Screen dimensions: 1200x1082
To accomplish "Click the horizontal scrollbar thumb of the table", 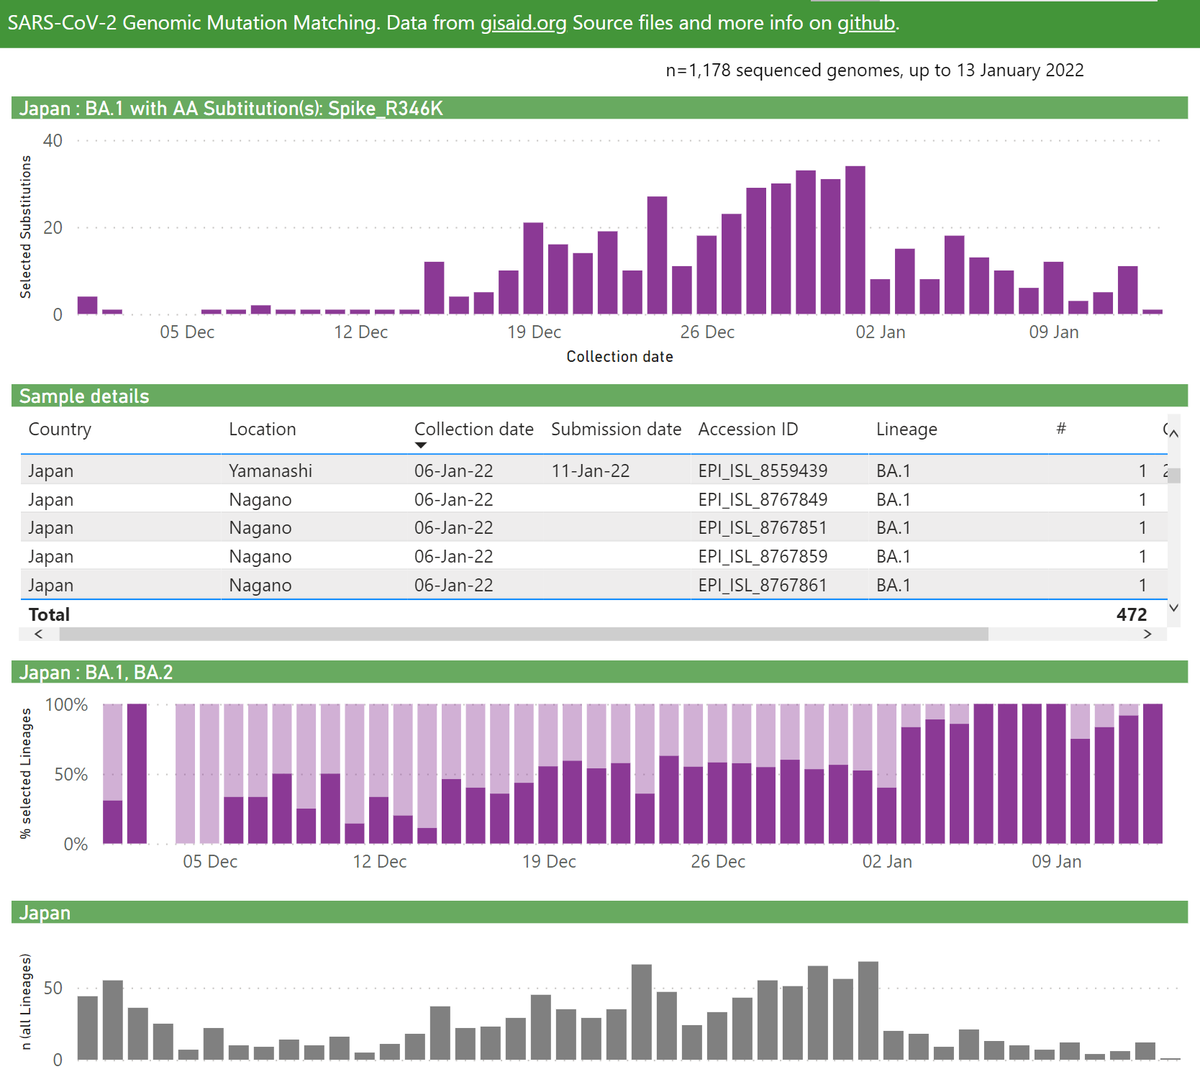I will [524, 634].
